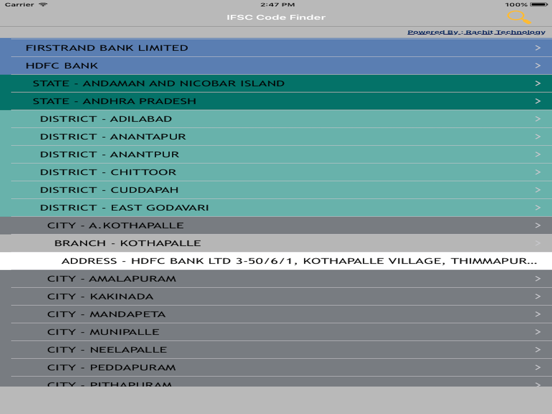The width and height of the screenshot is (552, 414).
Task: Collapse the East Godavari district chevron
Action: pyautogui.click(x=538, y=208)
